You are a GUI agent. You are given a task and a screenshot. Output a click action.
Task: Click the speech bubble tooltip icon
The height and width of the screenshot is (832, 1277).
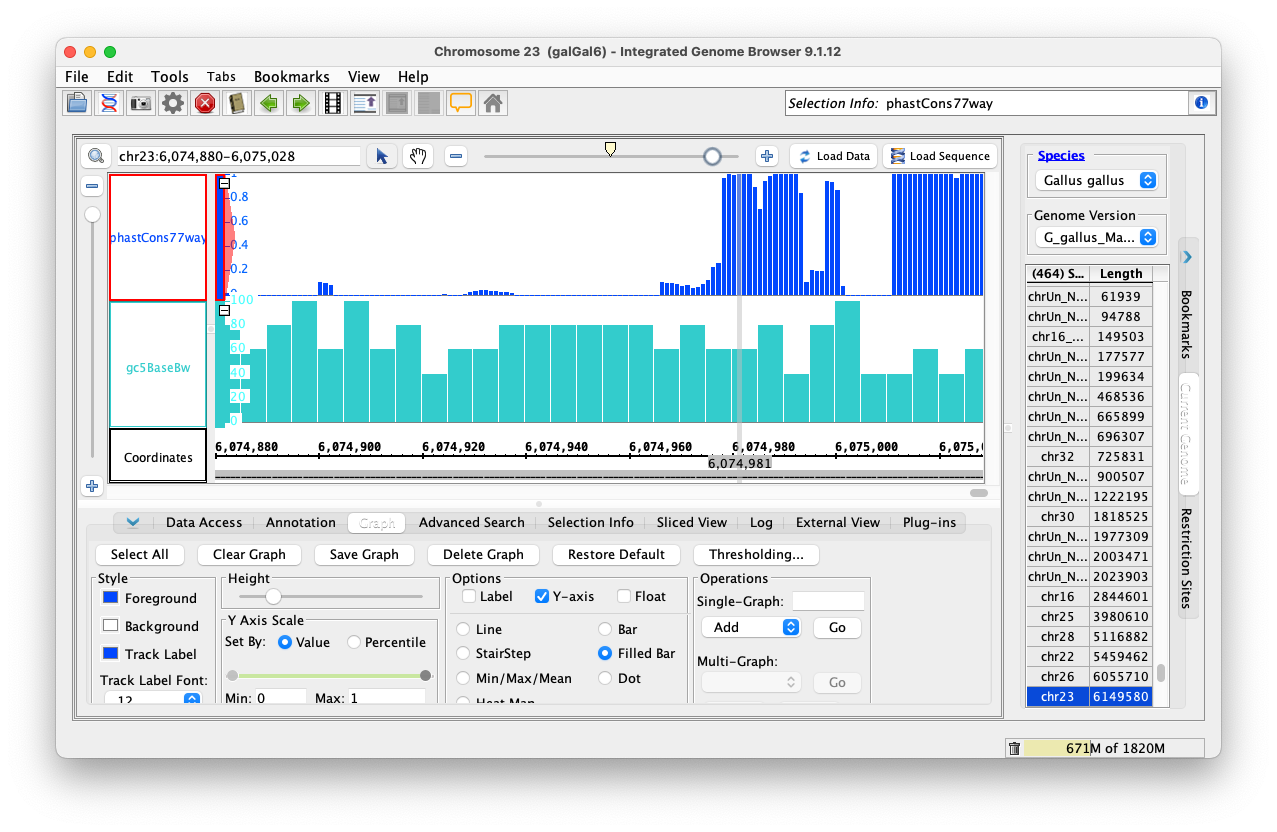(x=460, y=103)
